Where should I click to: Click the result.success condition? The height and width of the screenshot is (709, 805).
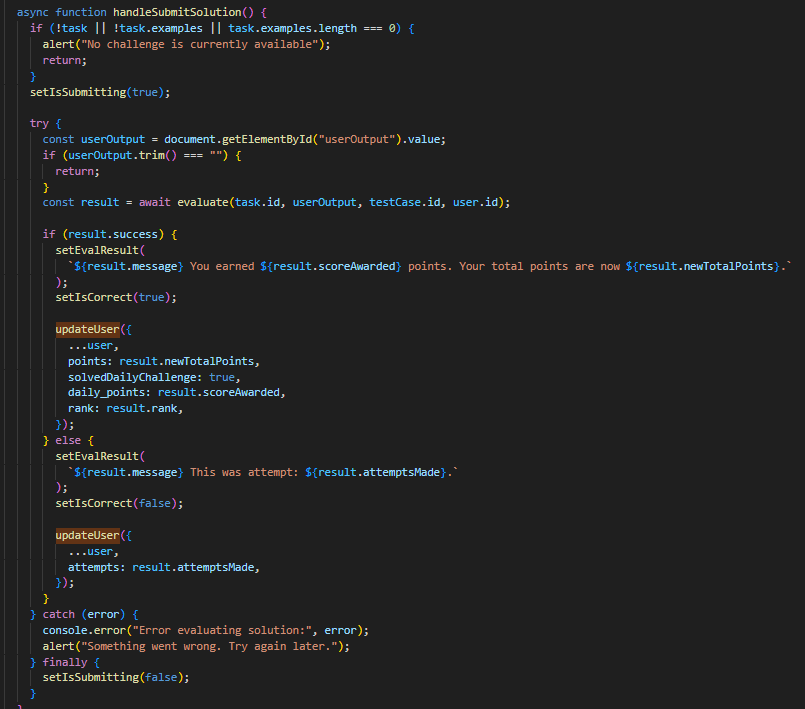click(117, 234)
